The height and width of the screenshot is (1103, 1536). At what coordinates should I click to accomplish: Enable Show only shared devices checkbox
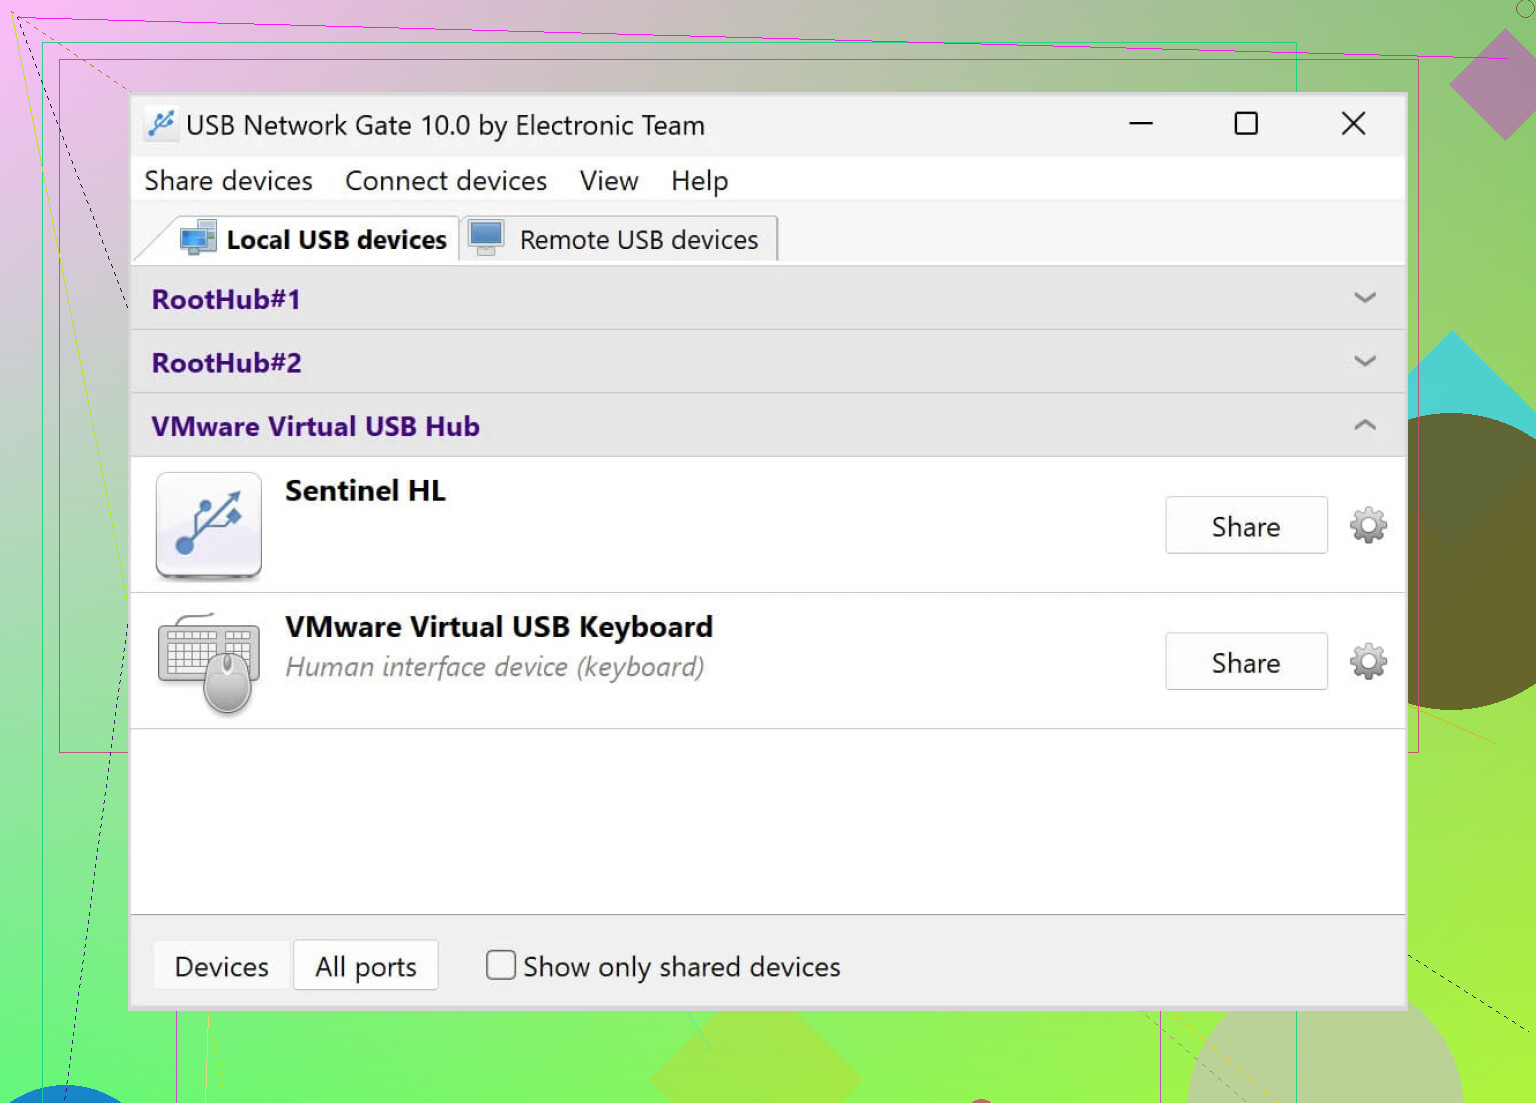(x=501, y=965)
